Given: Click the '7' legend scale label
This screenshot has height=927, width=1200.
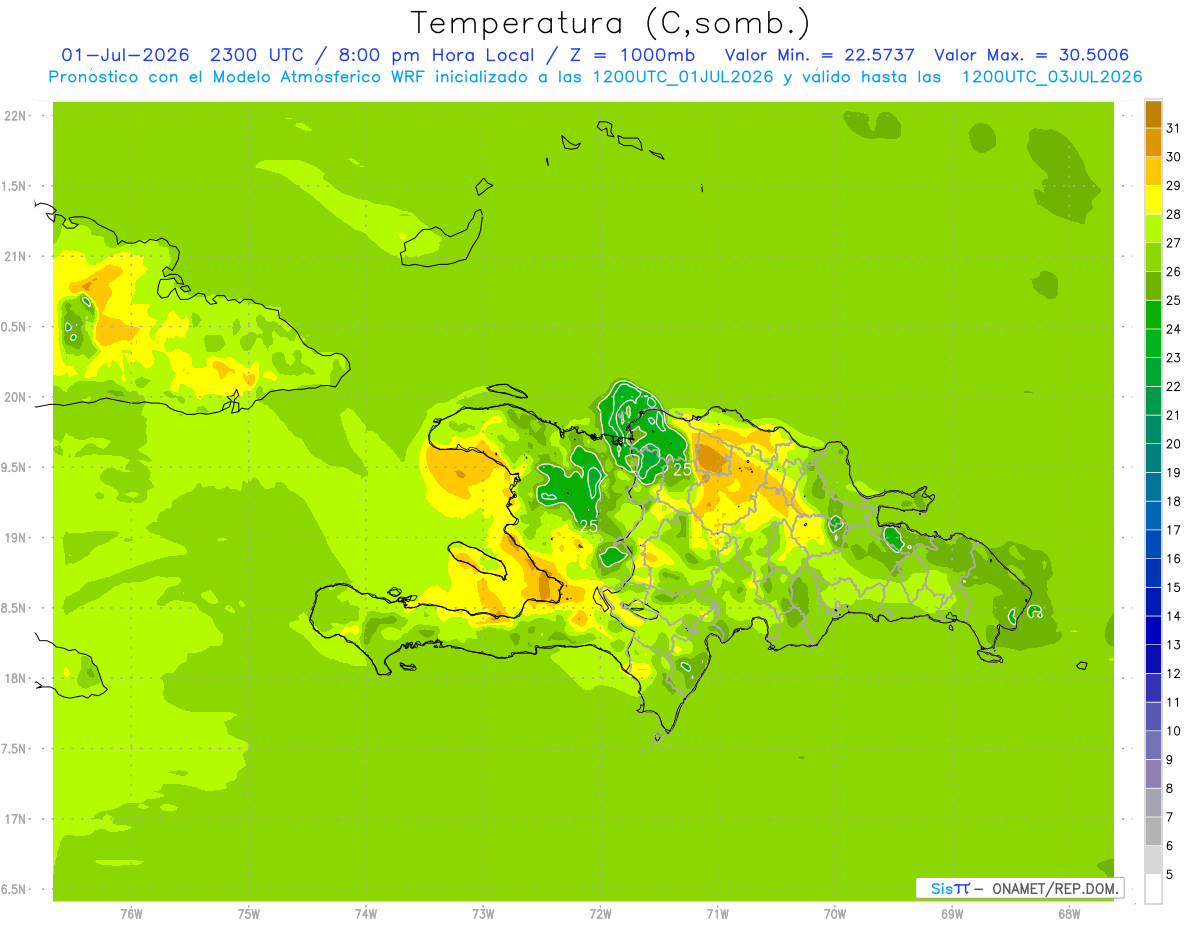Looking at the screenshot, I should (1170, 818).
